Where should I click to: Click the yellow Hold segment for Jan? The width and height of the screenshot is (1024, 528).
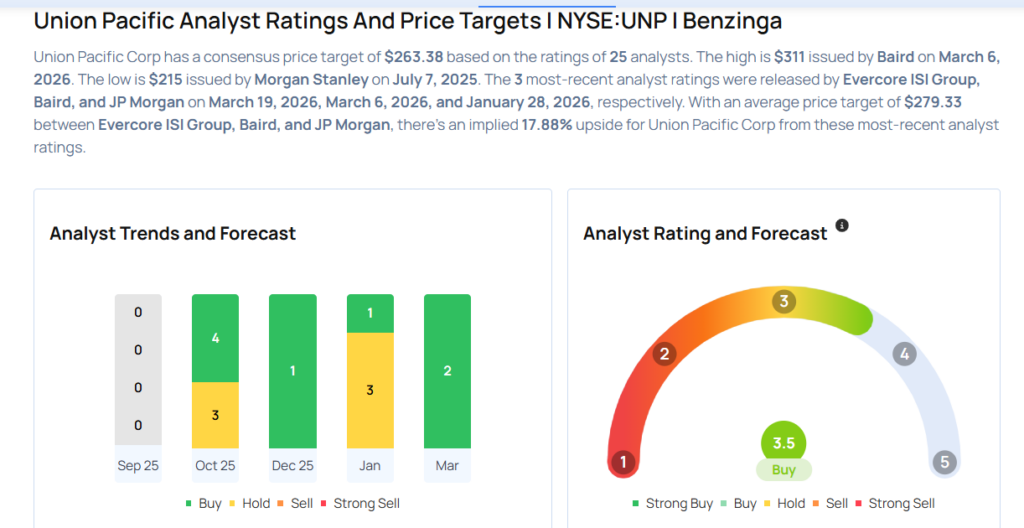[370, 390]
